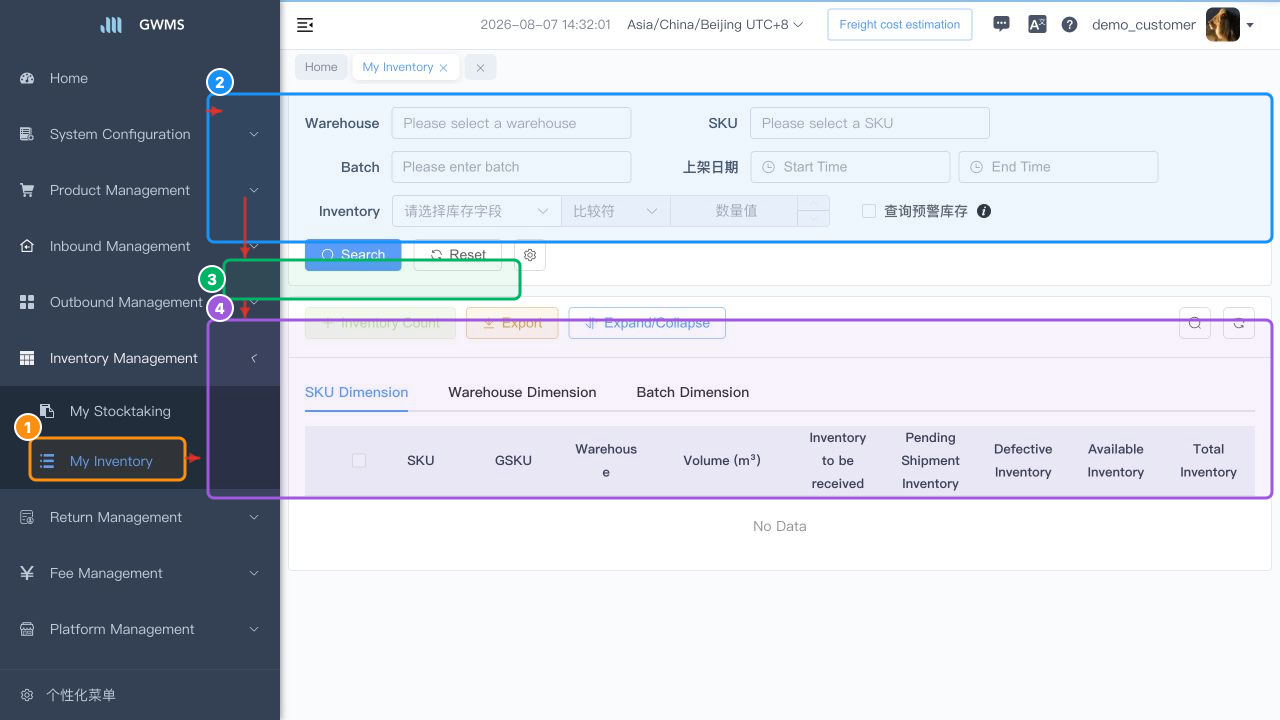The height and width of the screenshot is (720, 1280).
Task: Open the account dropdown caret beside avatar
Action: coord(1250,26)
